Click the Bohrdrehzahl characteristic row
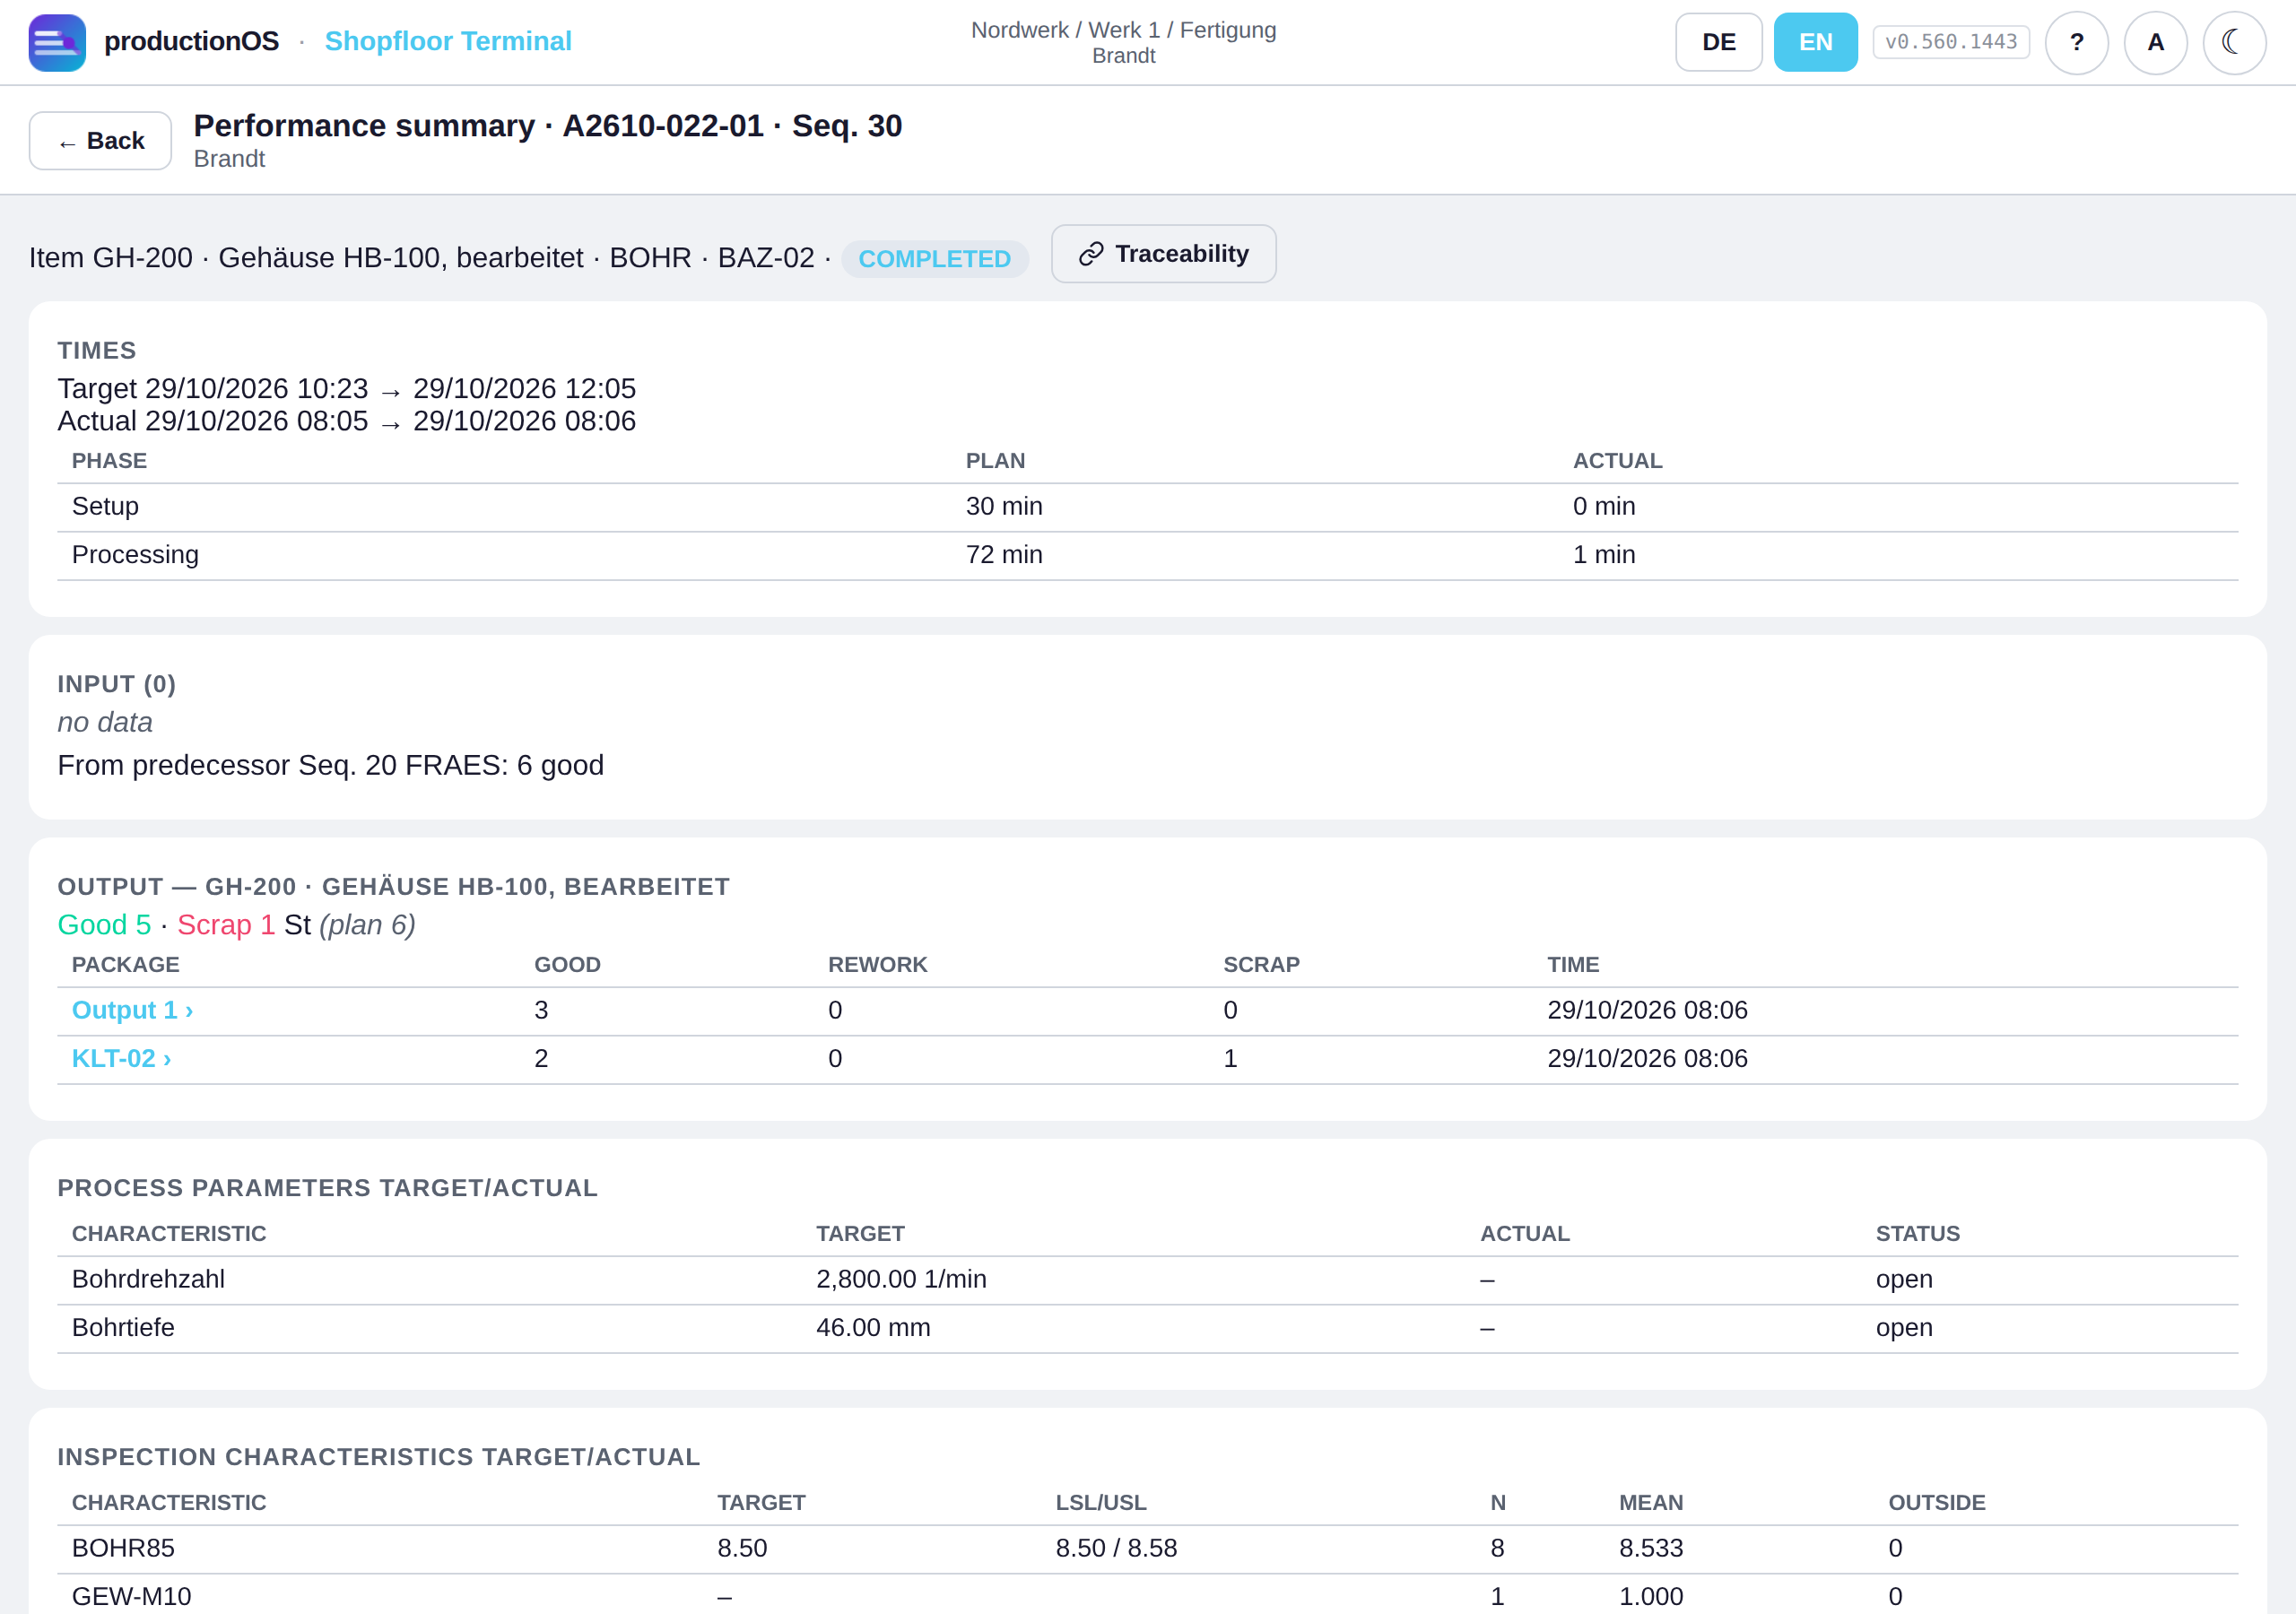The image size is (2296, 1614). click(1147, 1280)
